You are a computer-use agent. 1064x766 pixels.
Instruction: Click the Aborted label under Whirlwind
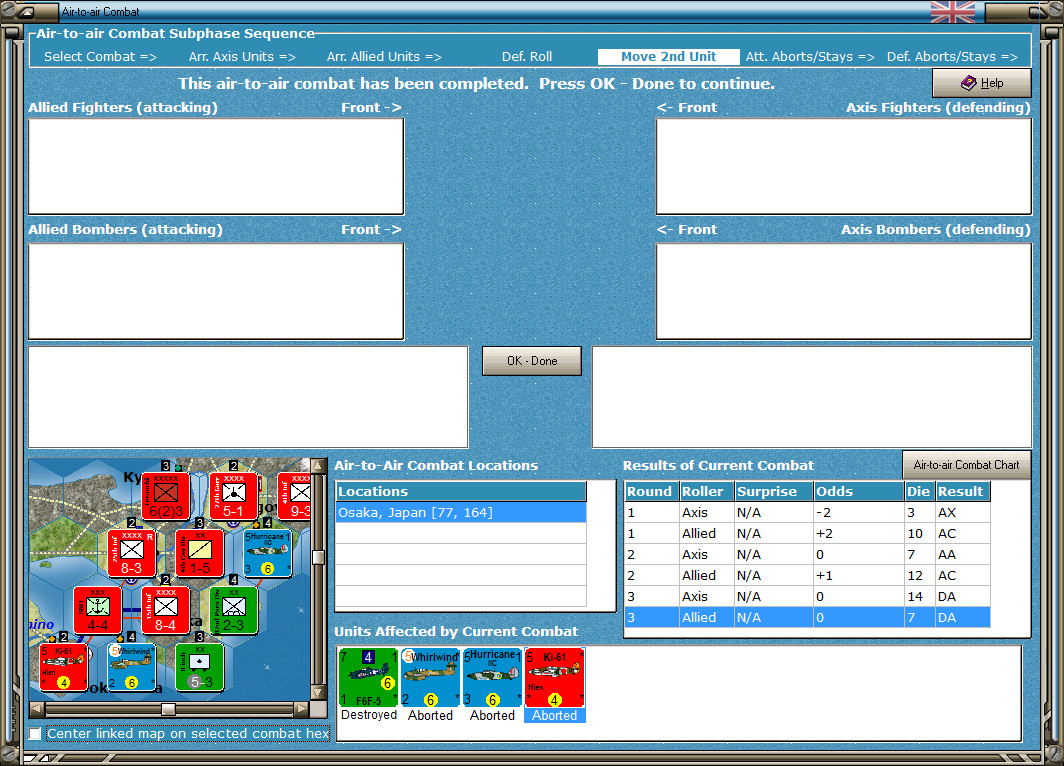[x=430, y=715]
